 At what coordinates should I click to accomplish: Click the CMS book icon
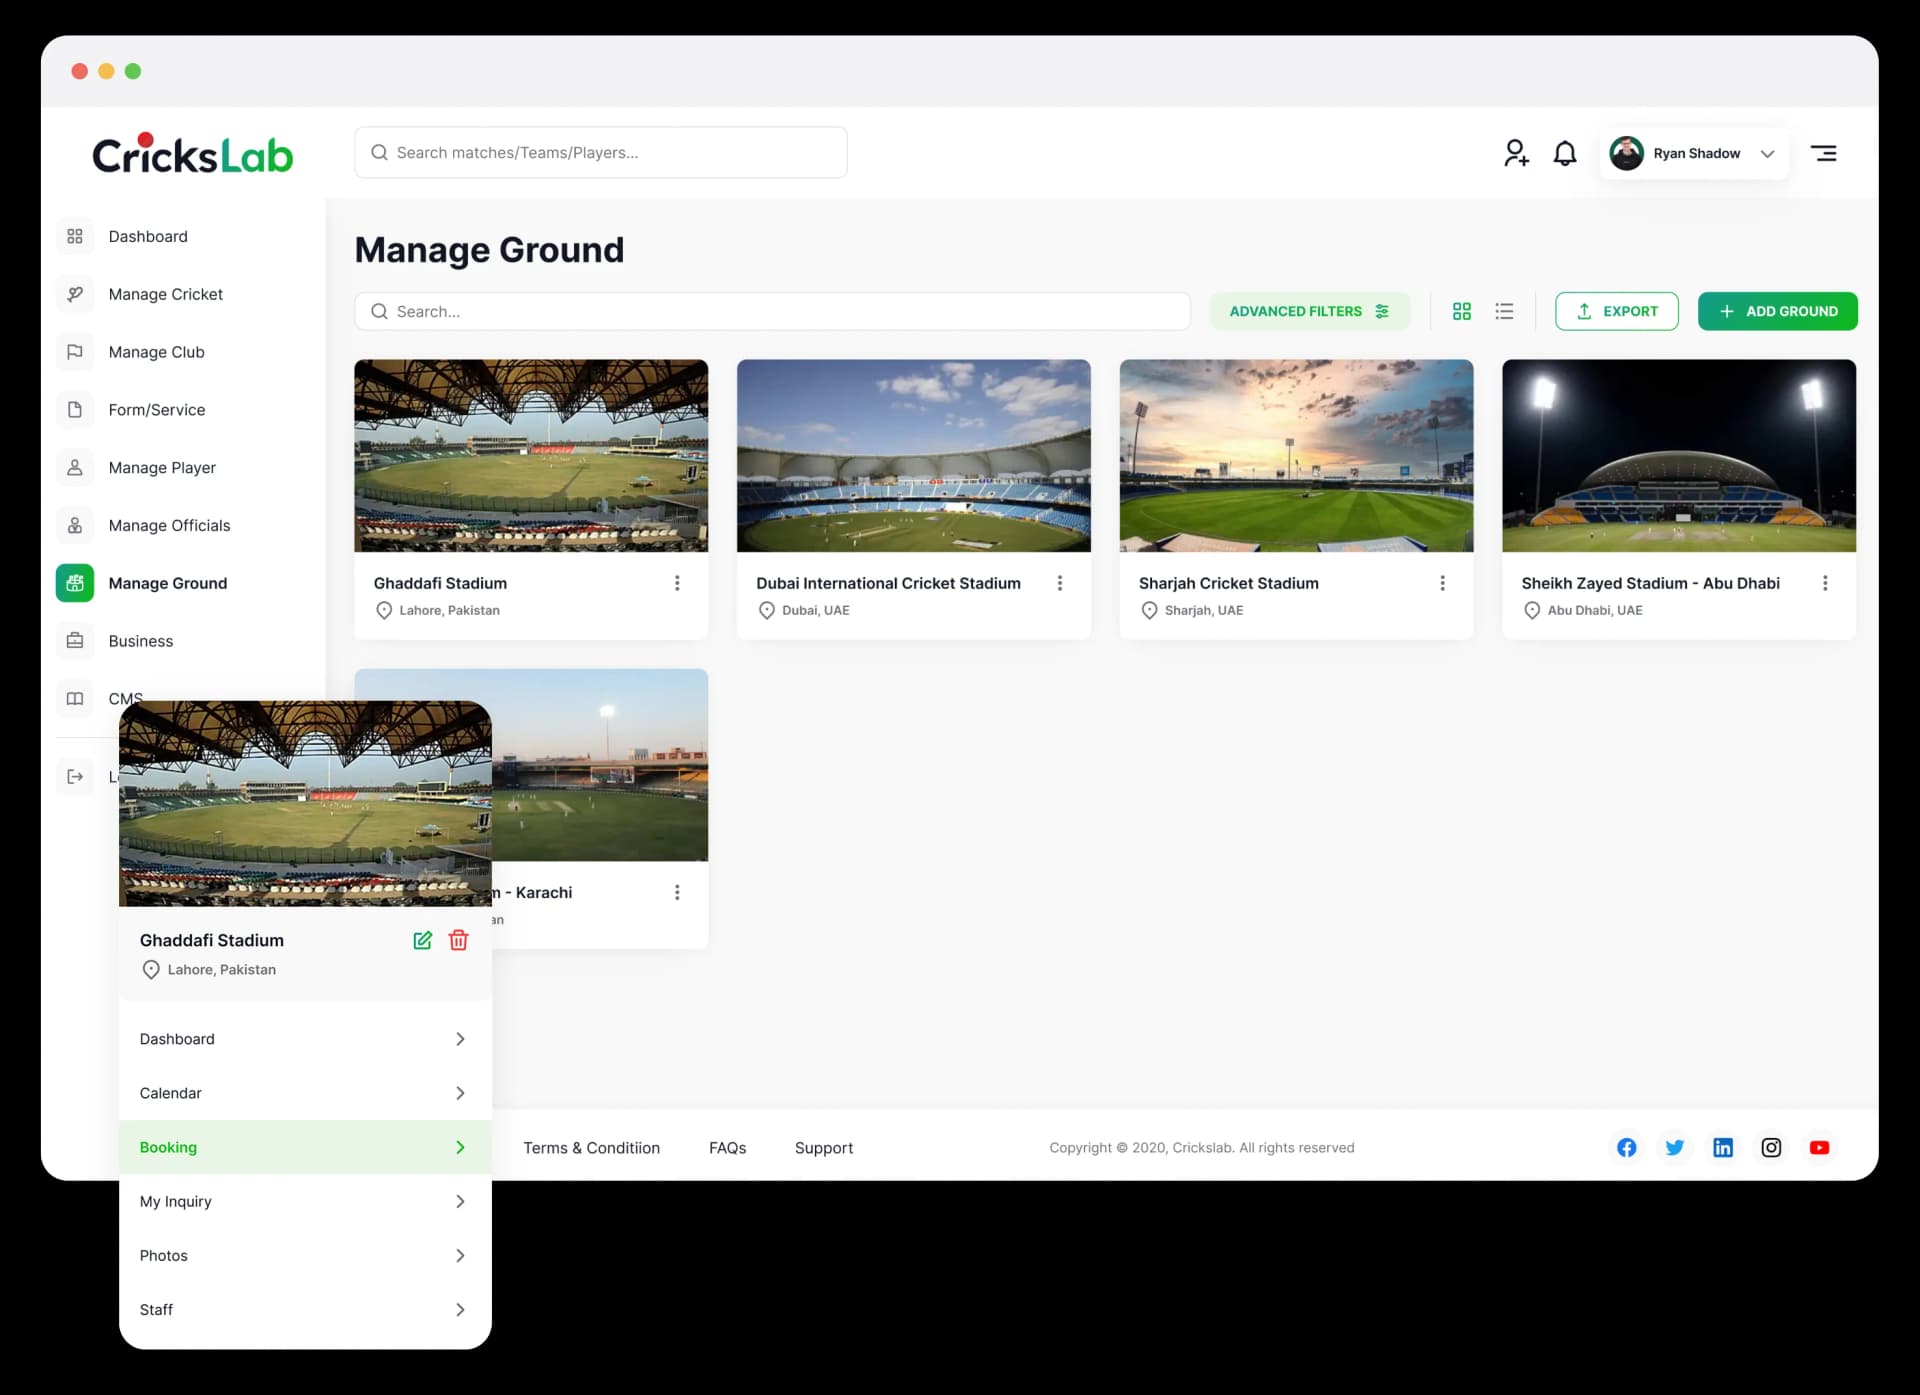[75, 699]
